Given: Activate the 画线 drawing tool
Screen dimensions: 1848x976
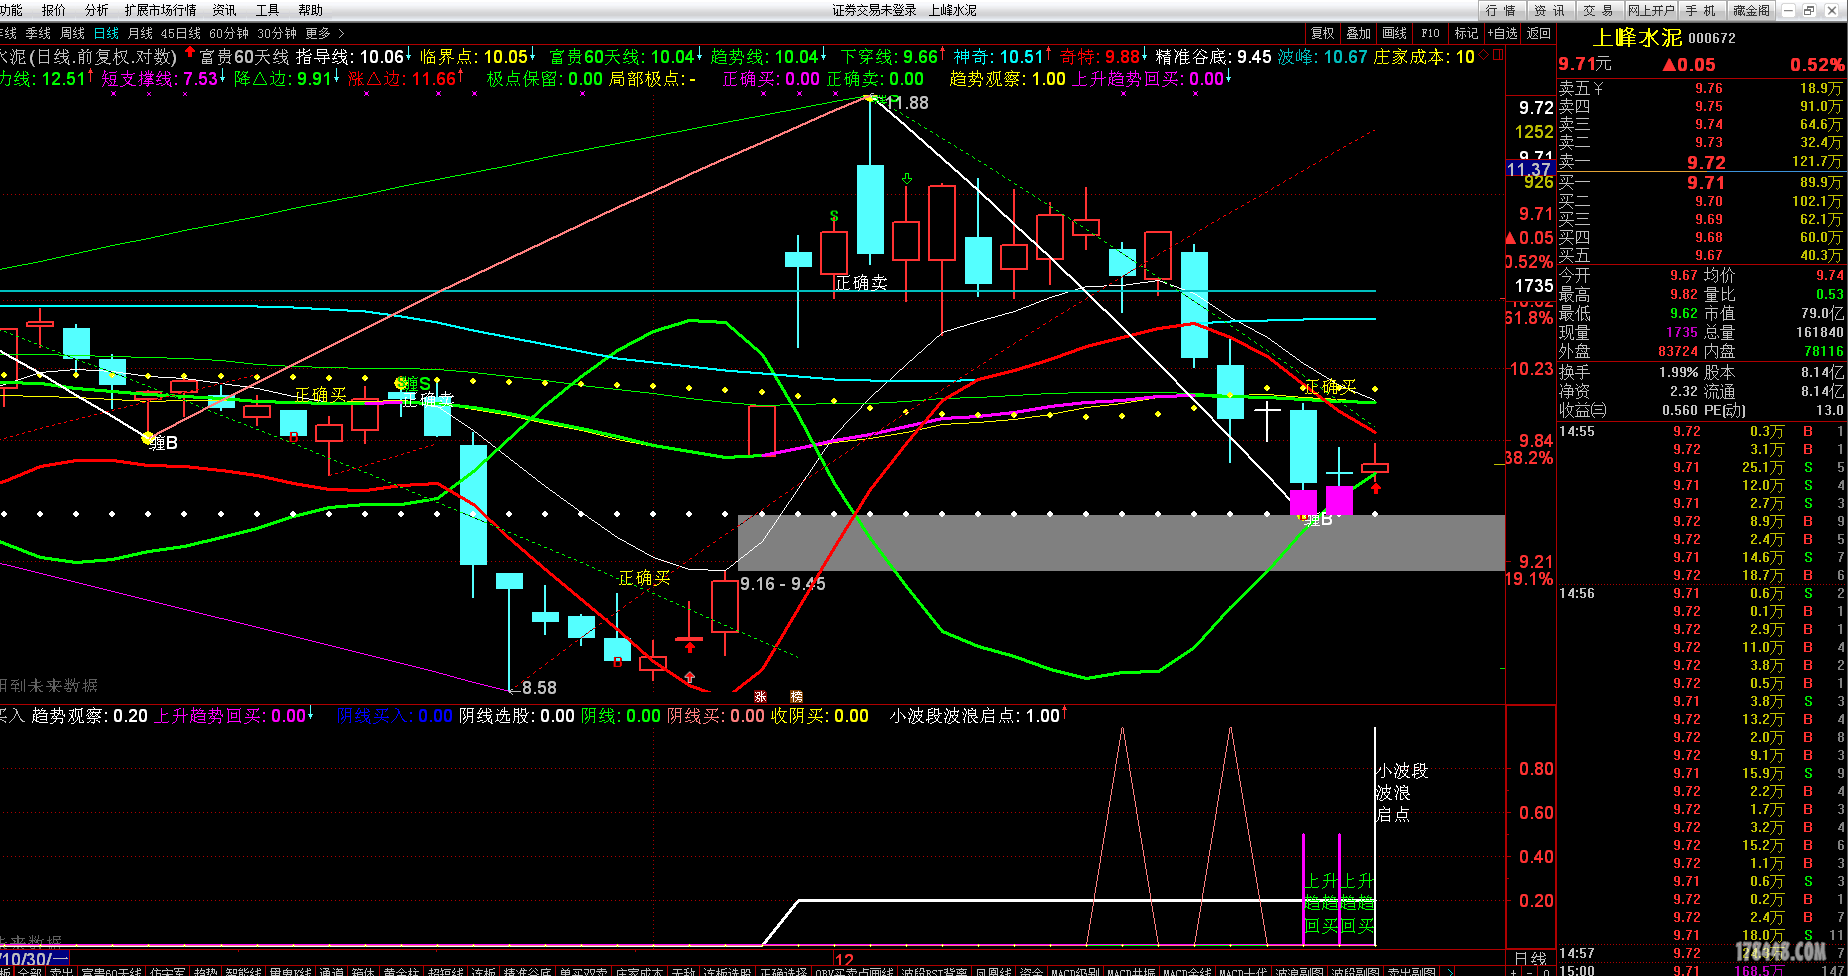Looking at the screenshot, I should [1395, 33].
